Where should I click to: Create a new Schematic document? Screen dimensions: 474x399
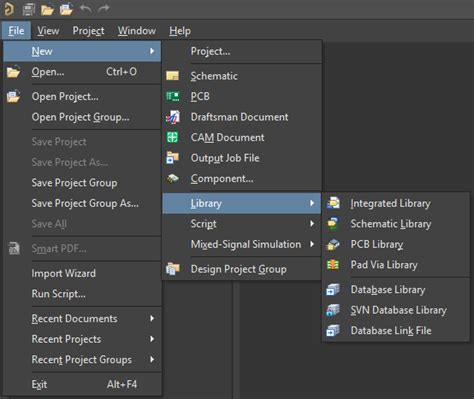pyautogui.click(x=242, y=76)
